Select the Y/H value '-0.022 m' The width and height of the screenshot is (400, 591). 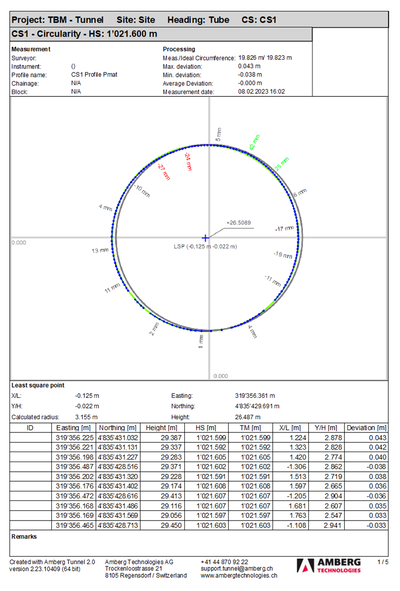coord(87,406)
